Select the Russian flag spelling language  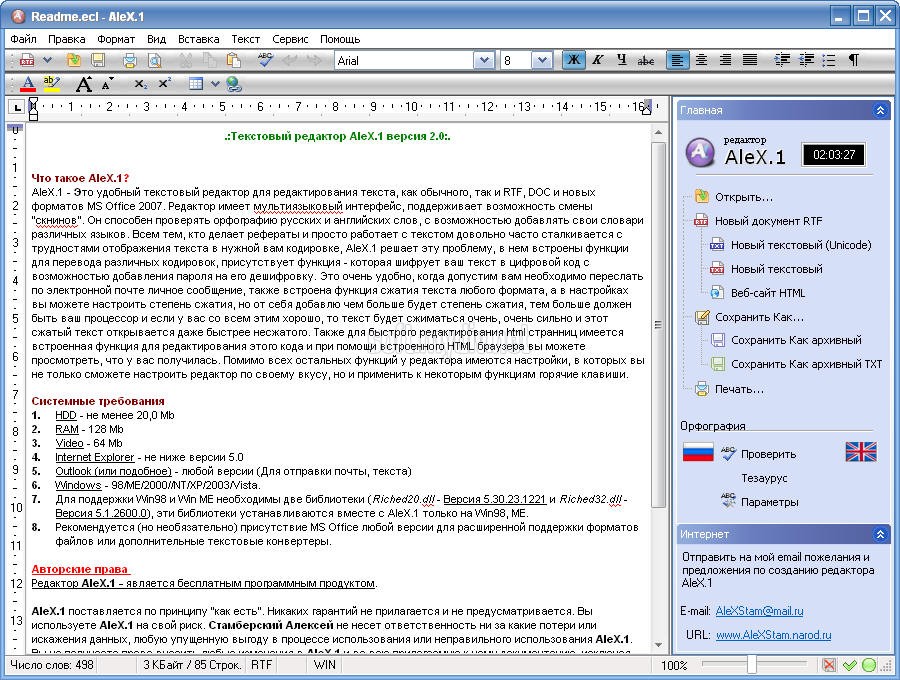pos(698,452)
